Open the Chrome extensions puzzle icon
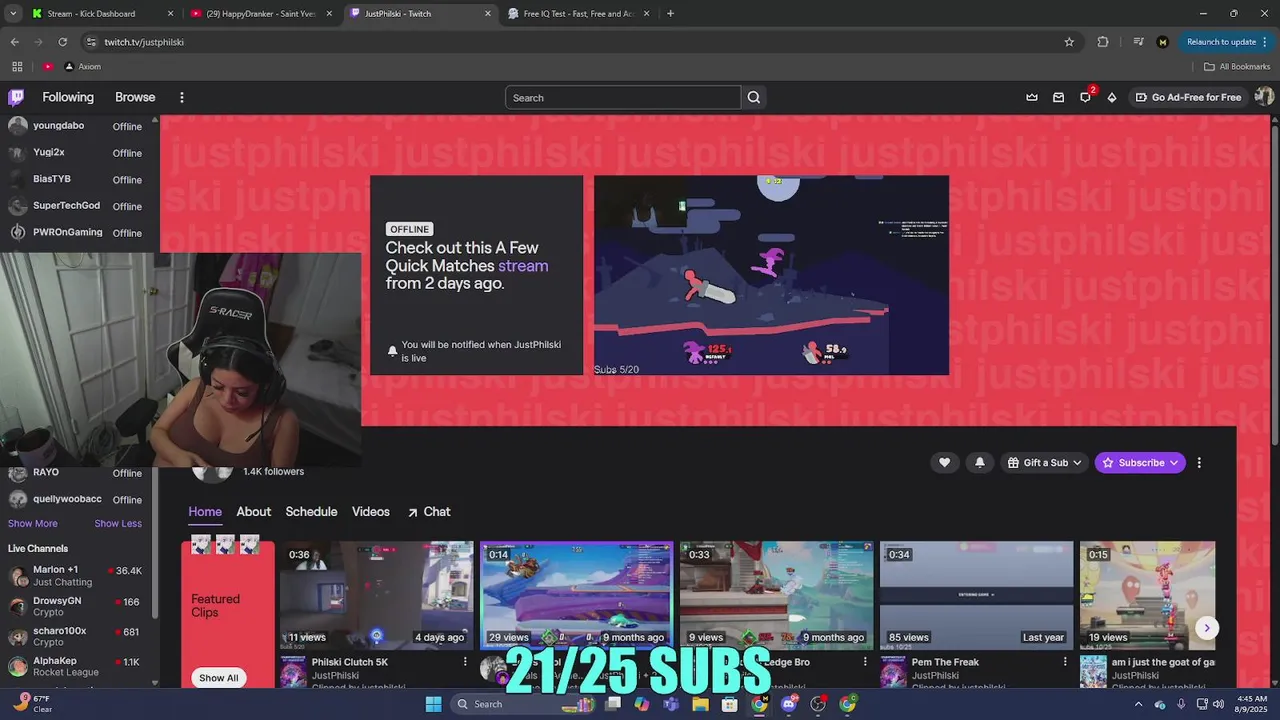1280x720 pixels. (x=1103, y=42)
